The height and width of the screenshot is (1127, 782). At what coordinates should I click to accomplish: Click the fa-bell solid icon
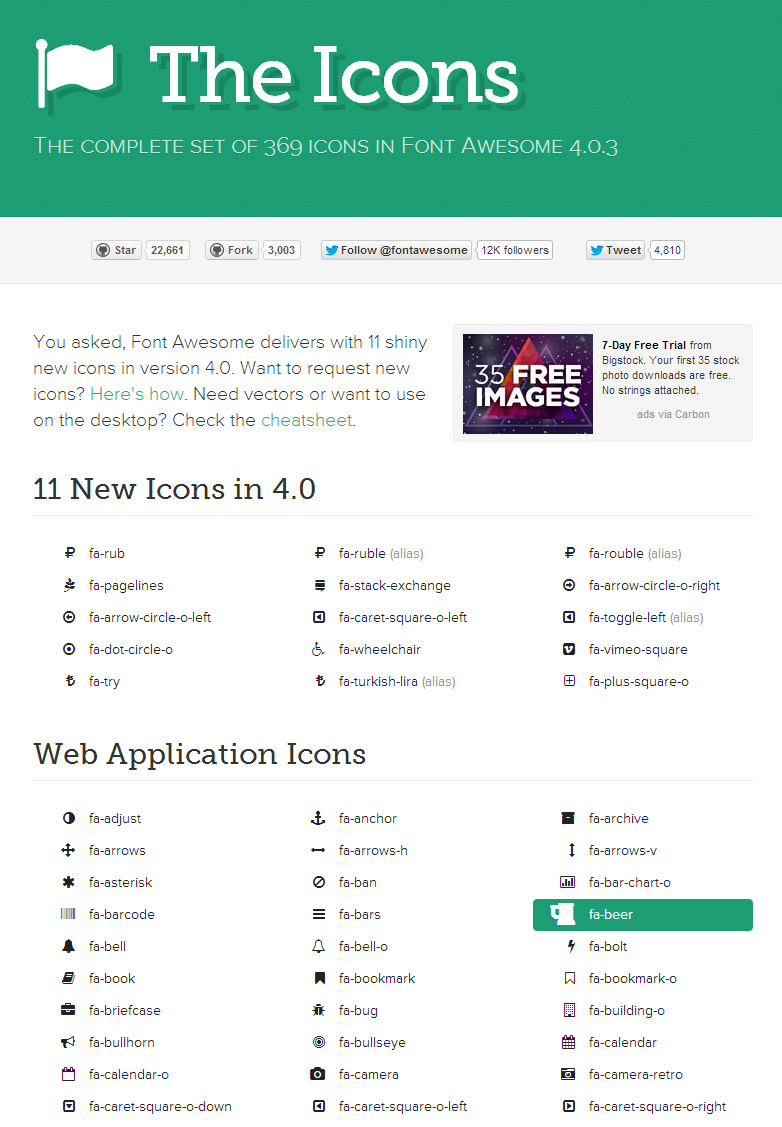coord(69,946)
